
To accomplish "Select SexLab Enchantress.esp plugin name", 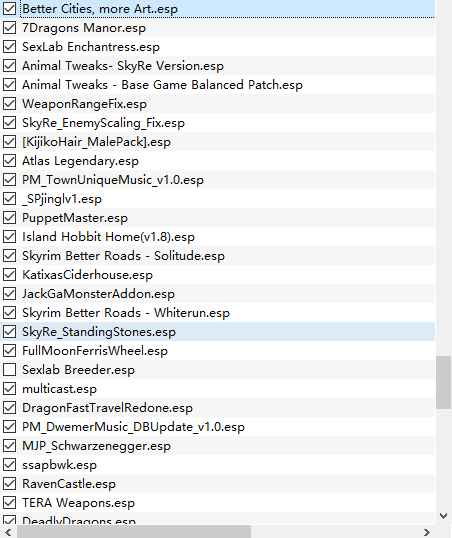I will point(91,47).
